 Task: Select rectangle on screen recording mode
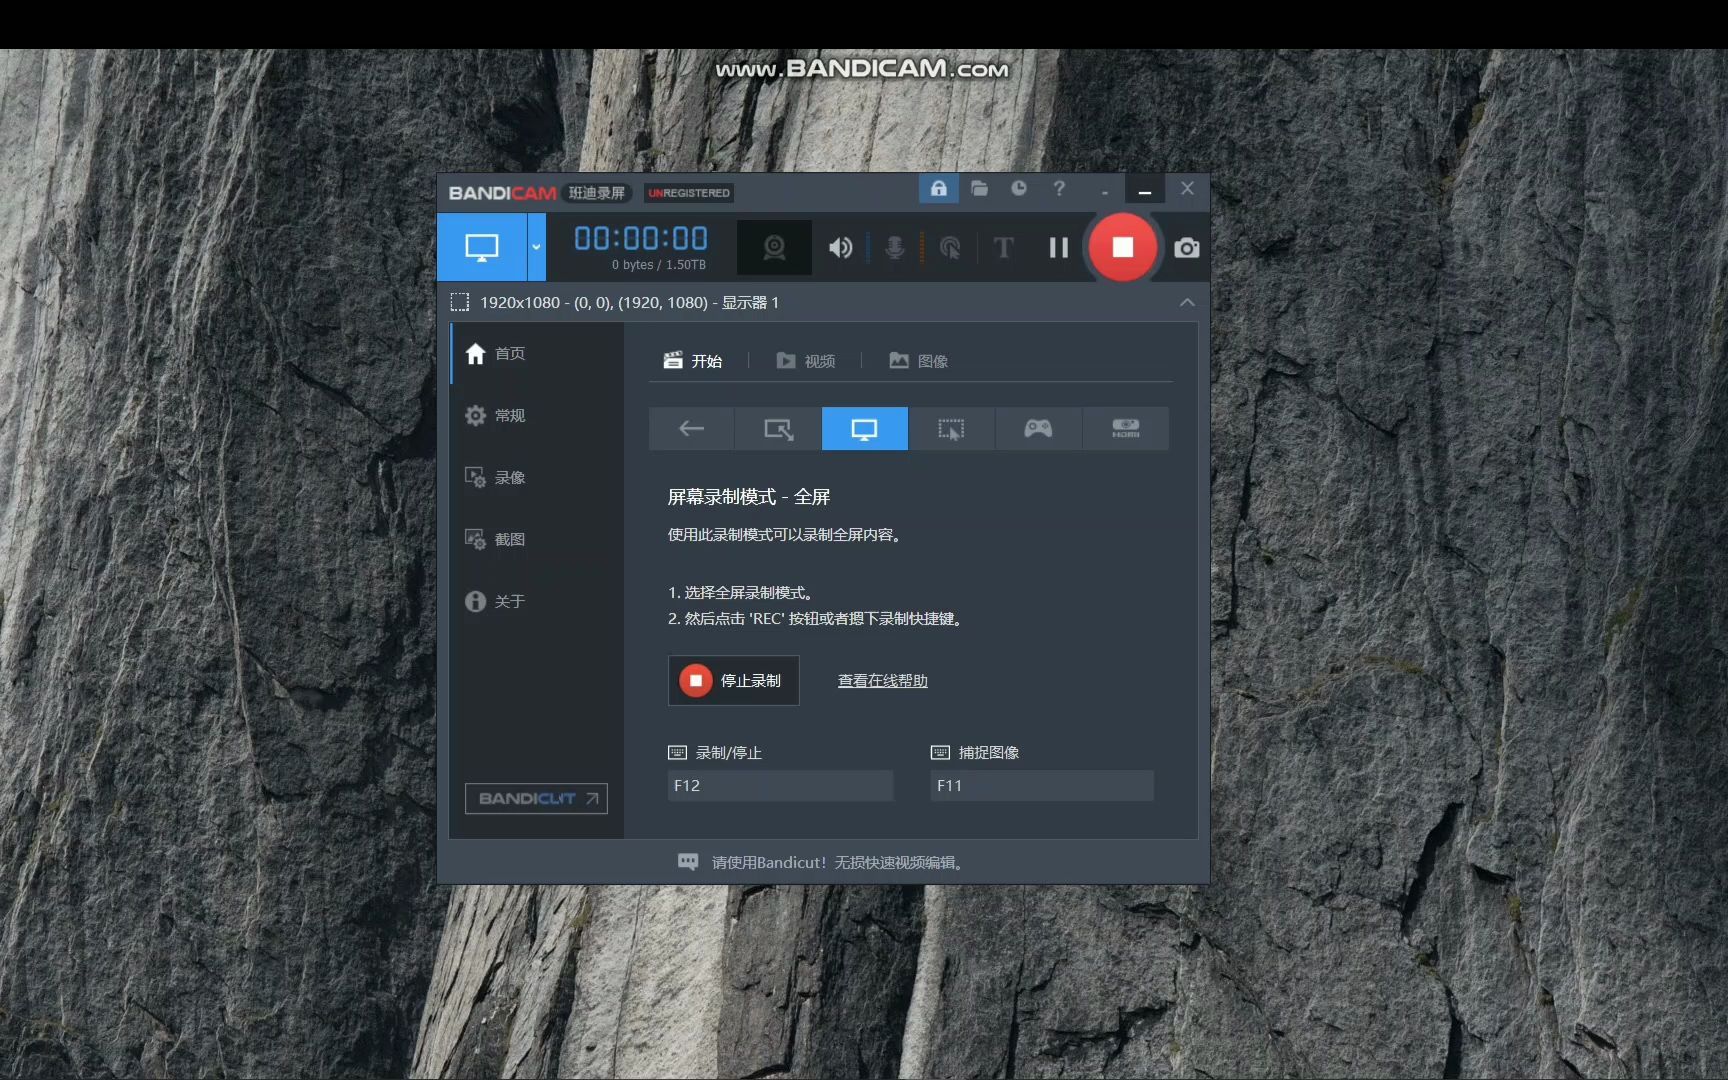[778, 429]
